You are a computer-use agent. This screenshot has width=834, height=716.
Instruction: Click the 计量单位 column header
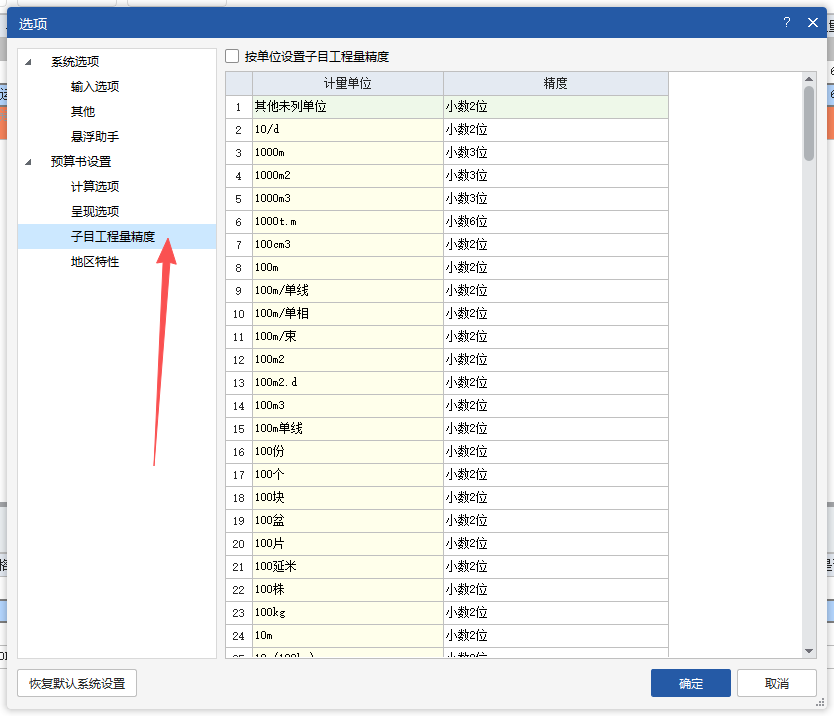coord(347,81)
